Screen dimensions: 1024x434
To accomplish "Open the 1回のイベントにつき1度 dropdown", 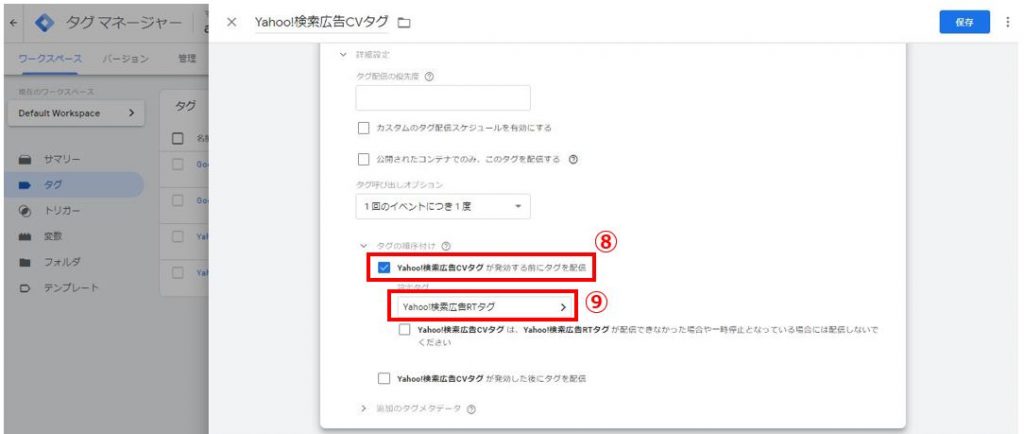I will pos(443,206).
